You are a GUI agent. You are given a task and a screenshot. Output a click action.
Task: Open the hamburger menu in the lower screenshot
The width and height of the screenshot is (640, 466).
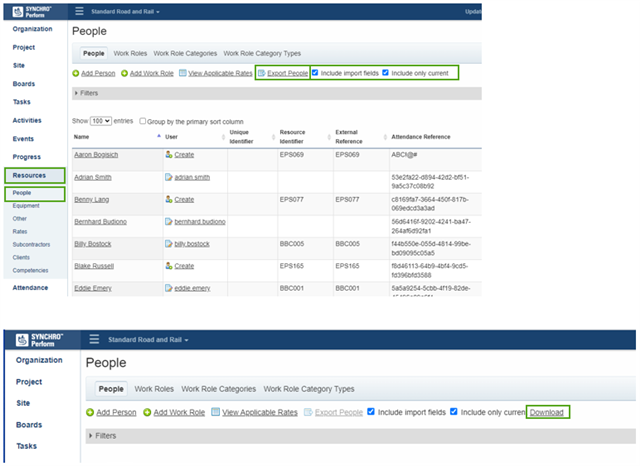pyautogui.click(x=94, y=339)
